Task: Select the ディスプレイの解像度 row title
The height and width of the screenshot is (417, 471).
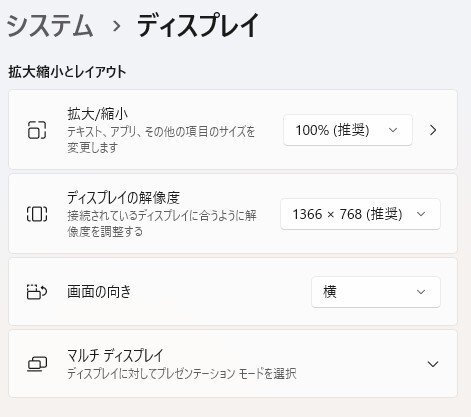Action: click(124, 198)
